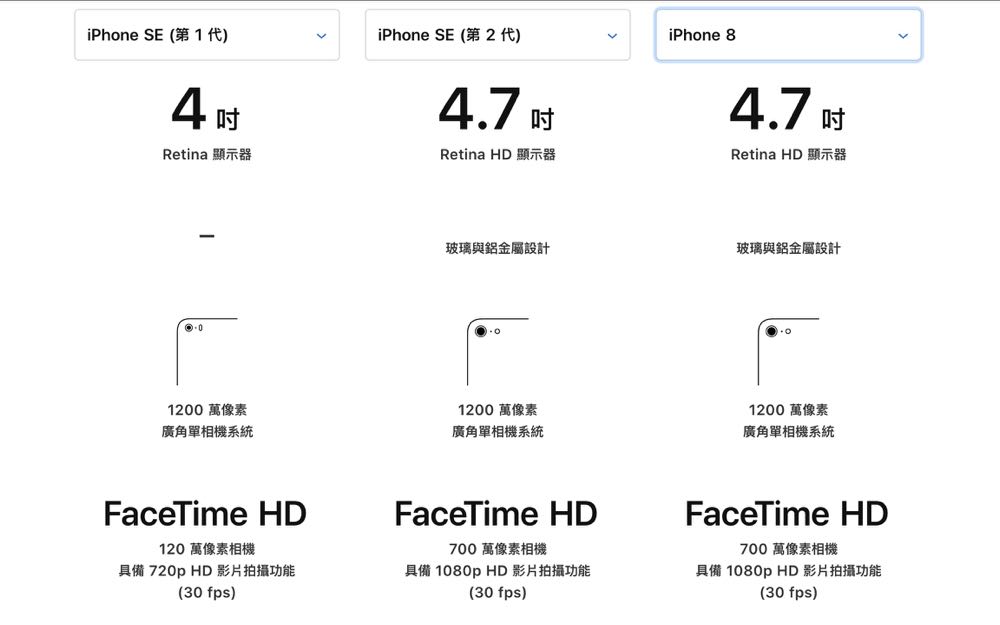This screenshot has width=1000, height=625.
Task: Click "1200 萬像素" text under first-generation SE
Action: coord(206,410)
